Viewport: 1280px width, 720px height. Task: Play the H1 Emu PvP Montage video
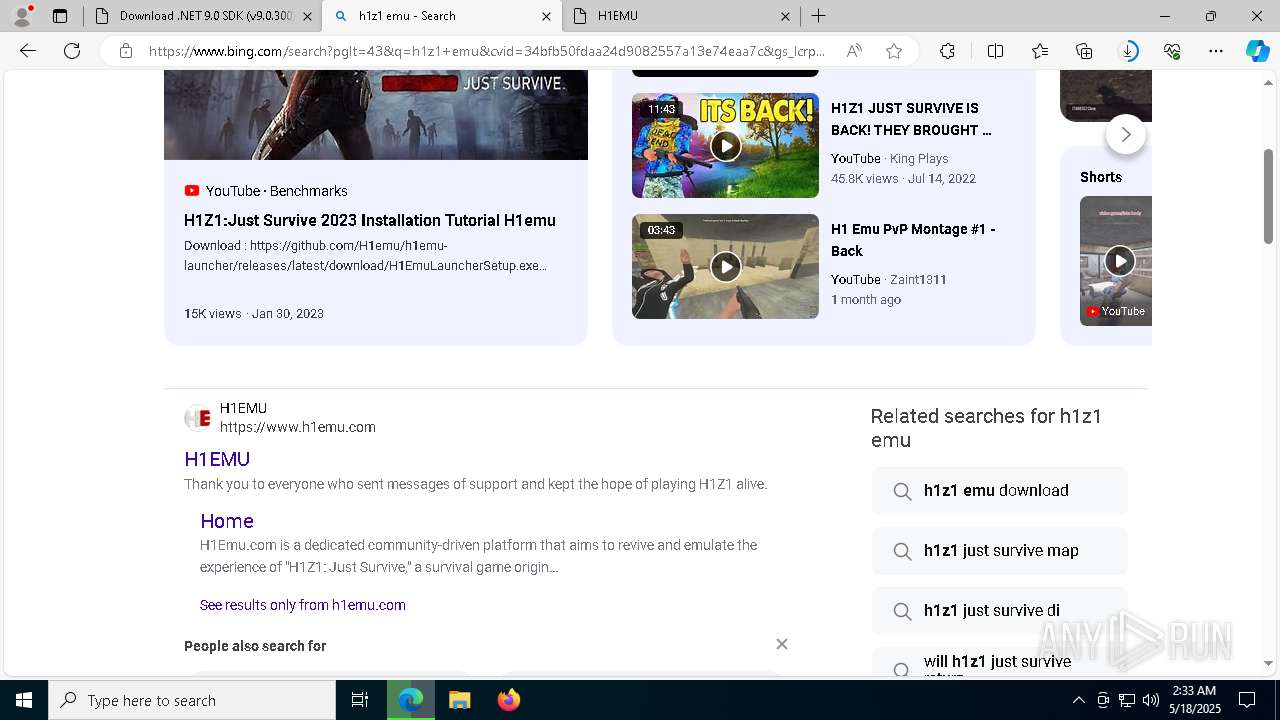point(725,266)
